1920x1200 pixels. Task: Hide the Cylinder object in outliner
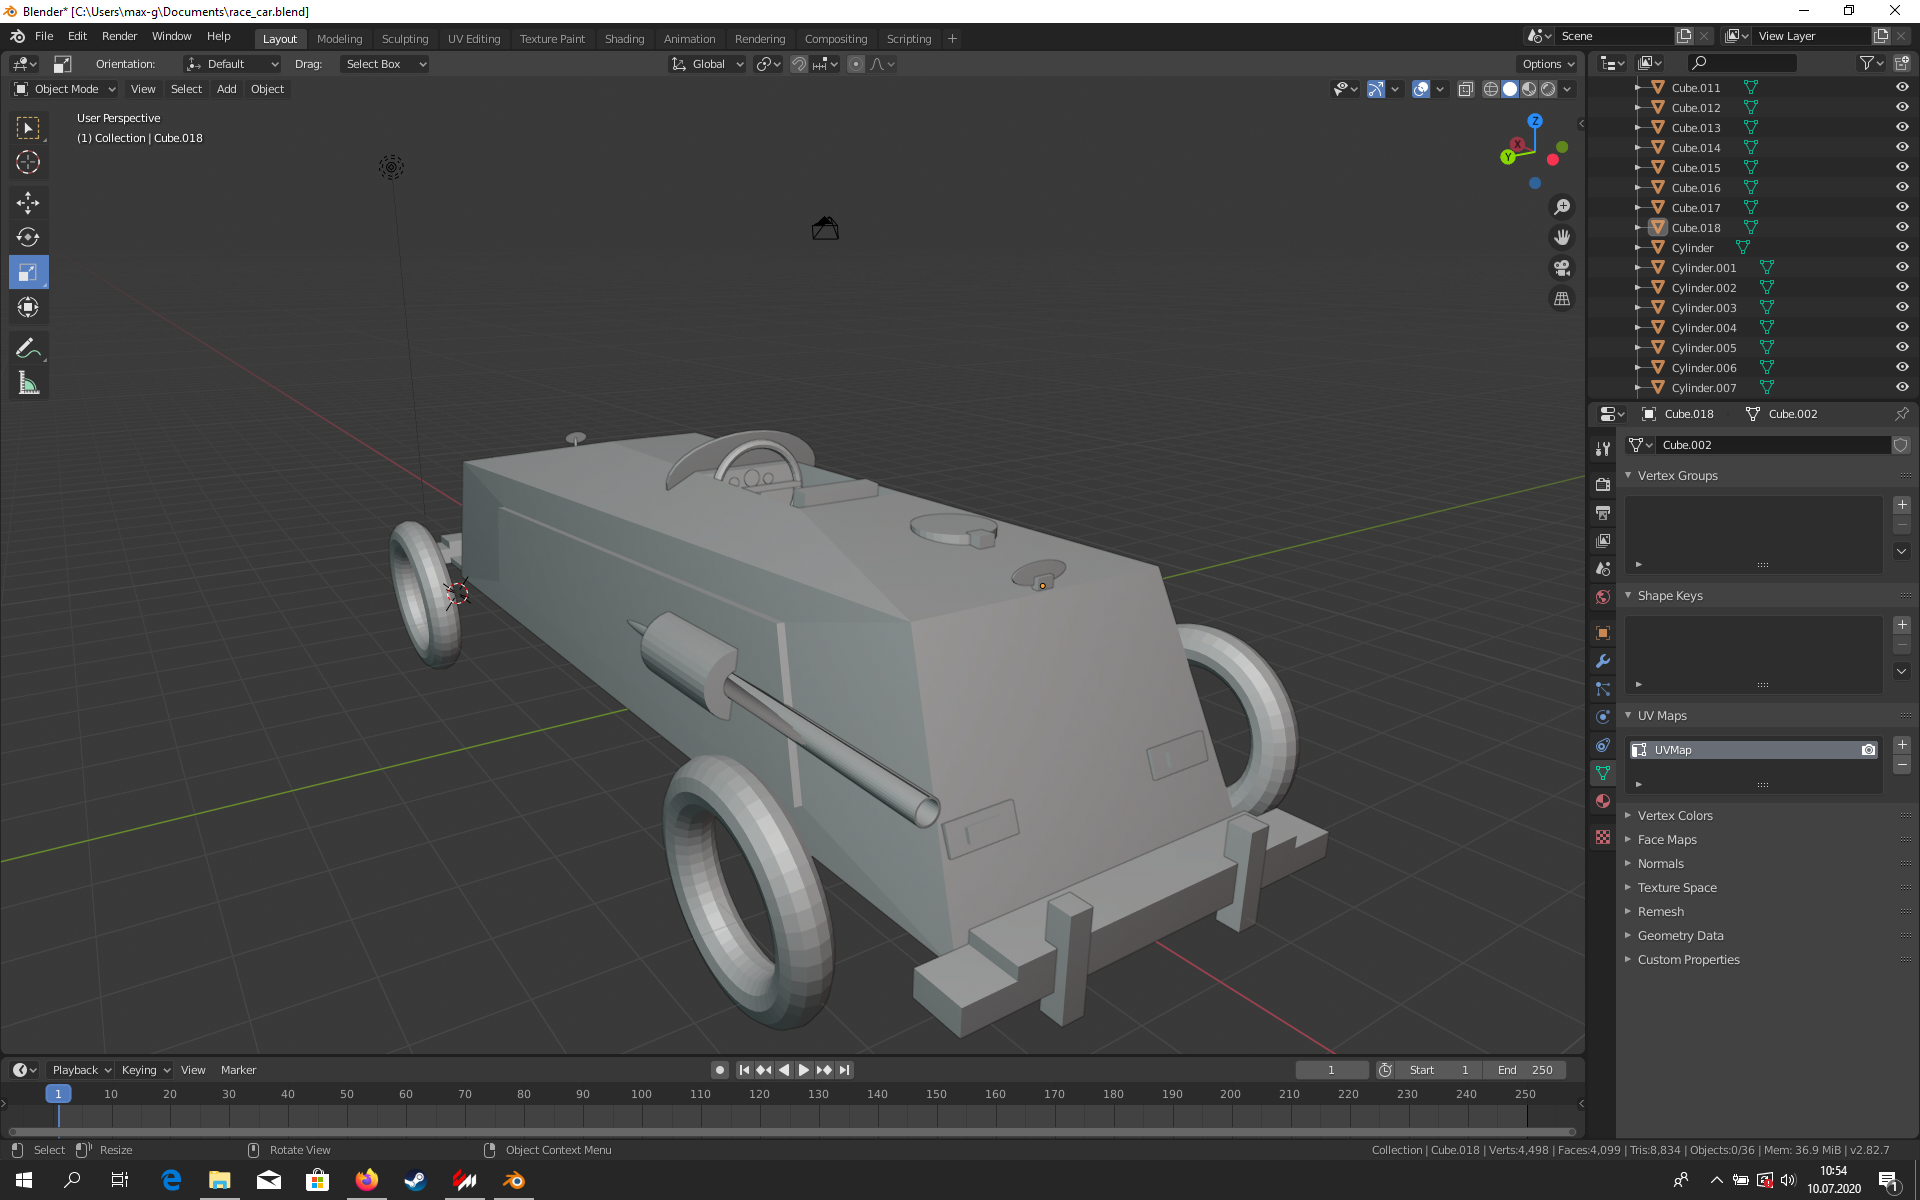tap(1902, 247)
